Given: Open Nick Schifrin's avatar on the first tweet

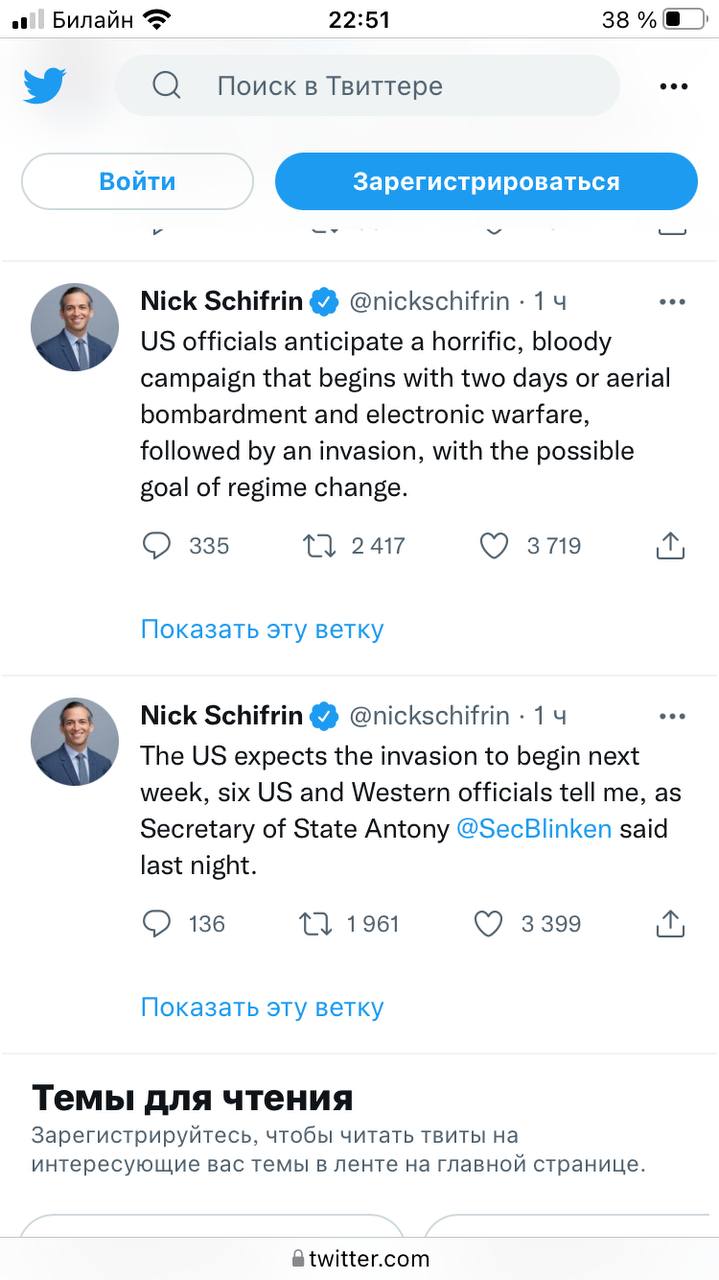Looking at the screenshot, I should click(x=75, y=327).
